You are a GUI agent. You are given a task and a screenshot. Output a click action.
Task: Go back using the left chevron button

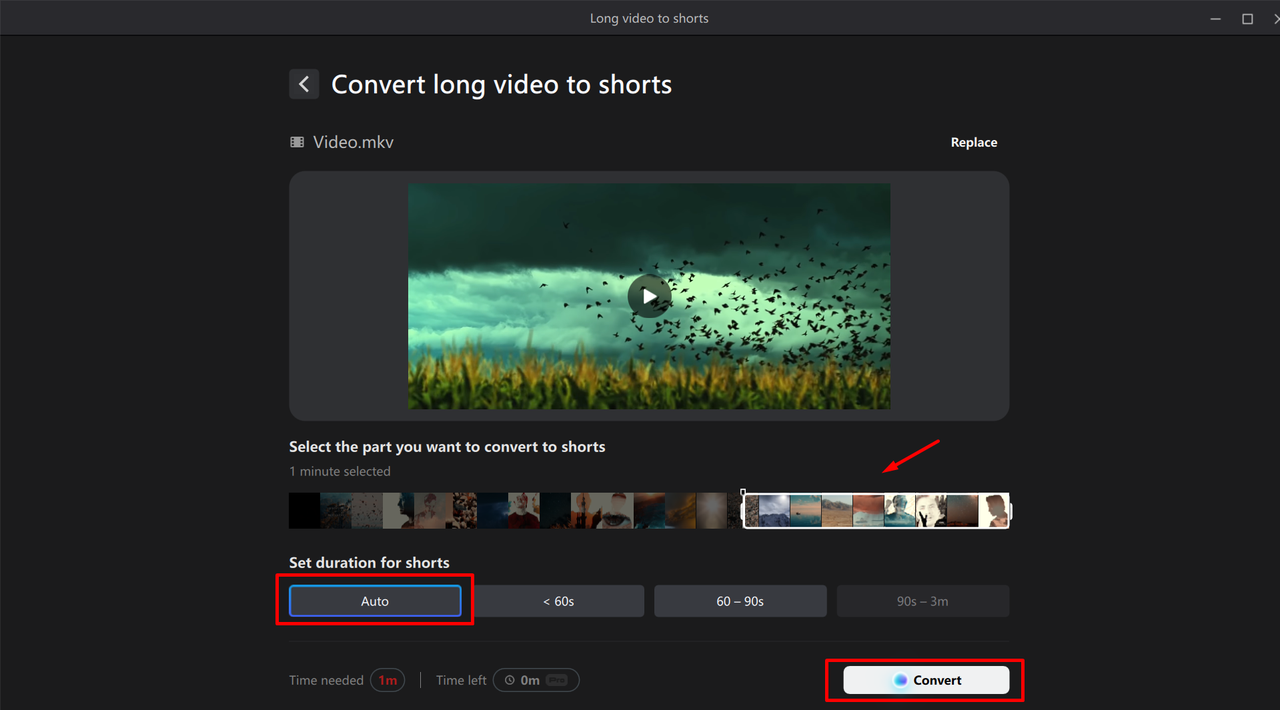304,84
